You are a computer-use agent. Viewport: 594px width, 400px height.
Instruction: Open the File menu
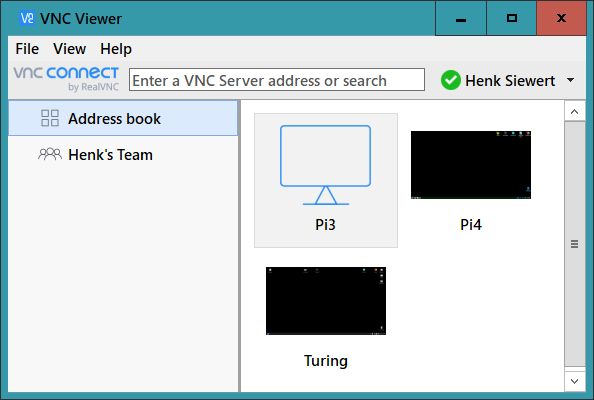click(x=27, y=49)
